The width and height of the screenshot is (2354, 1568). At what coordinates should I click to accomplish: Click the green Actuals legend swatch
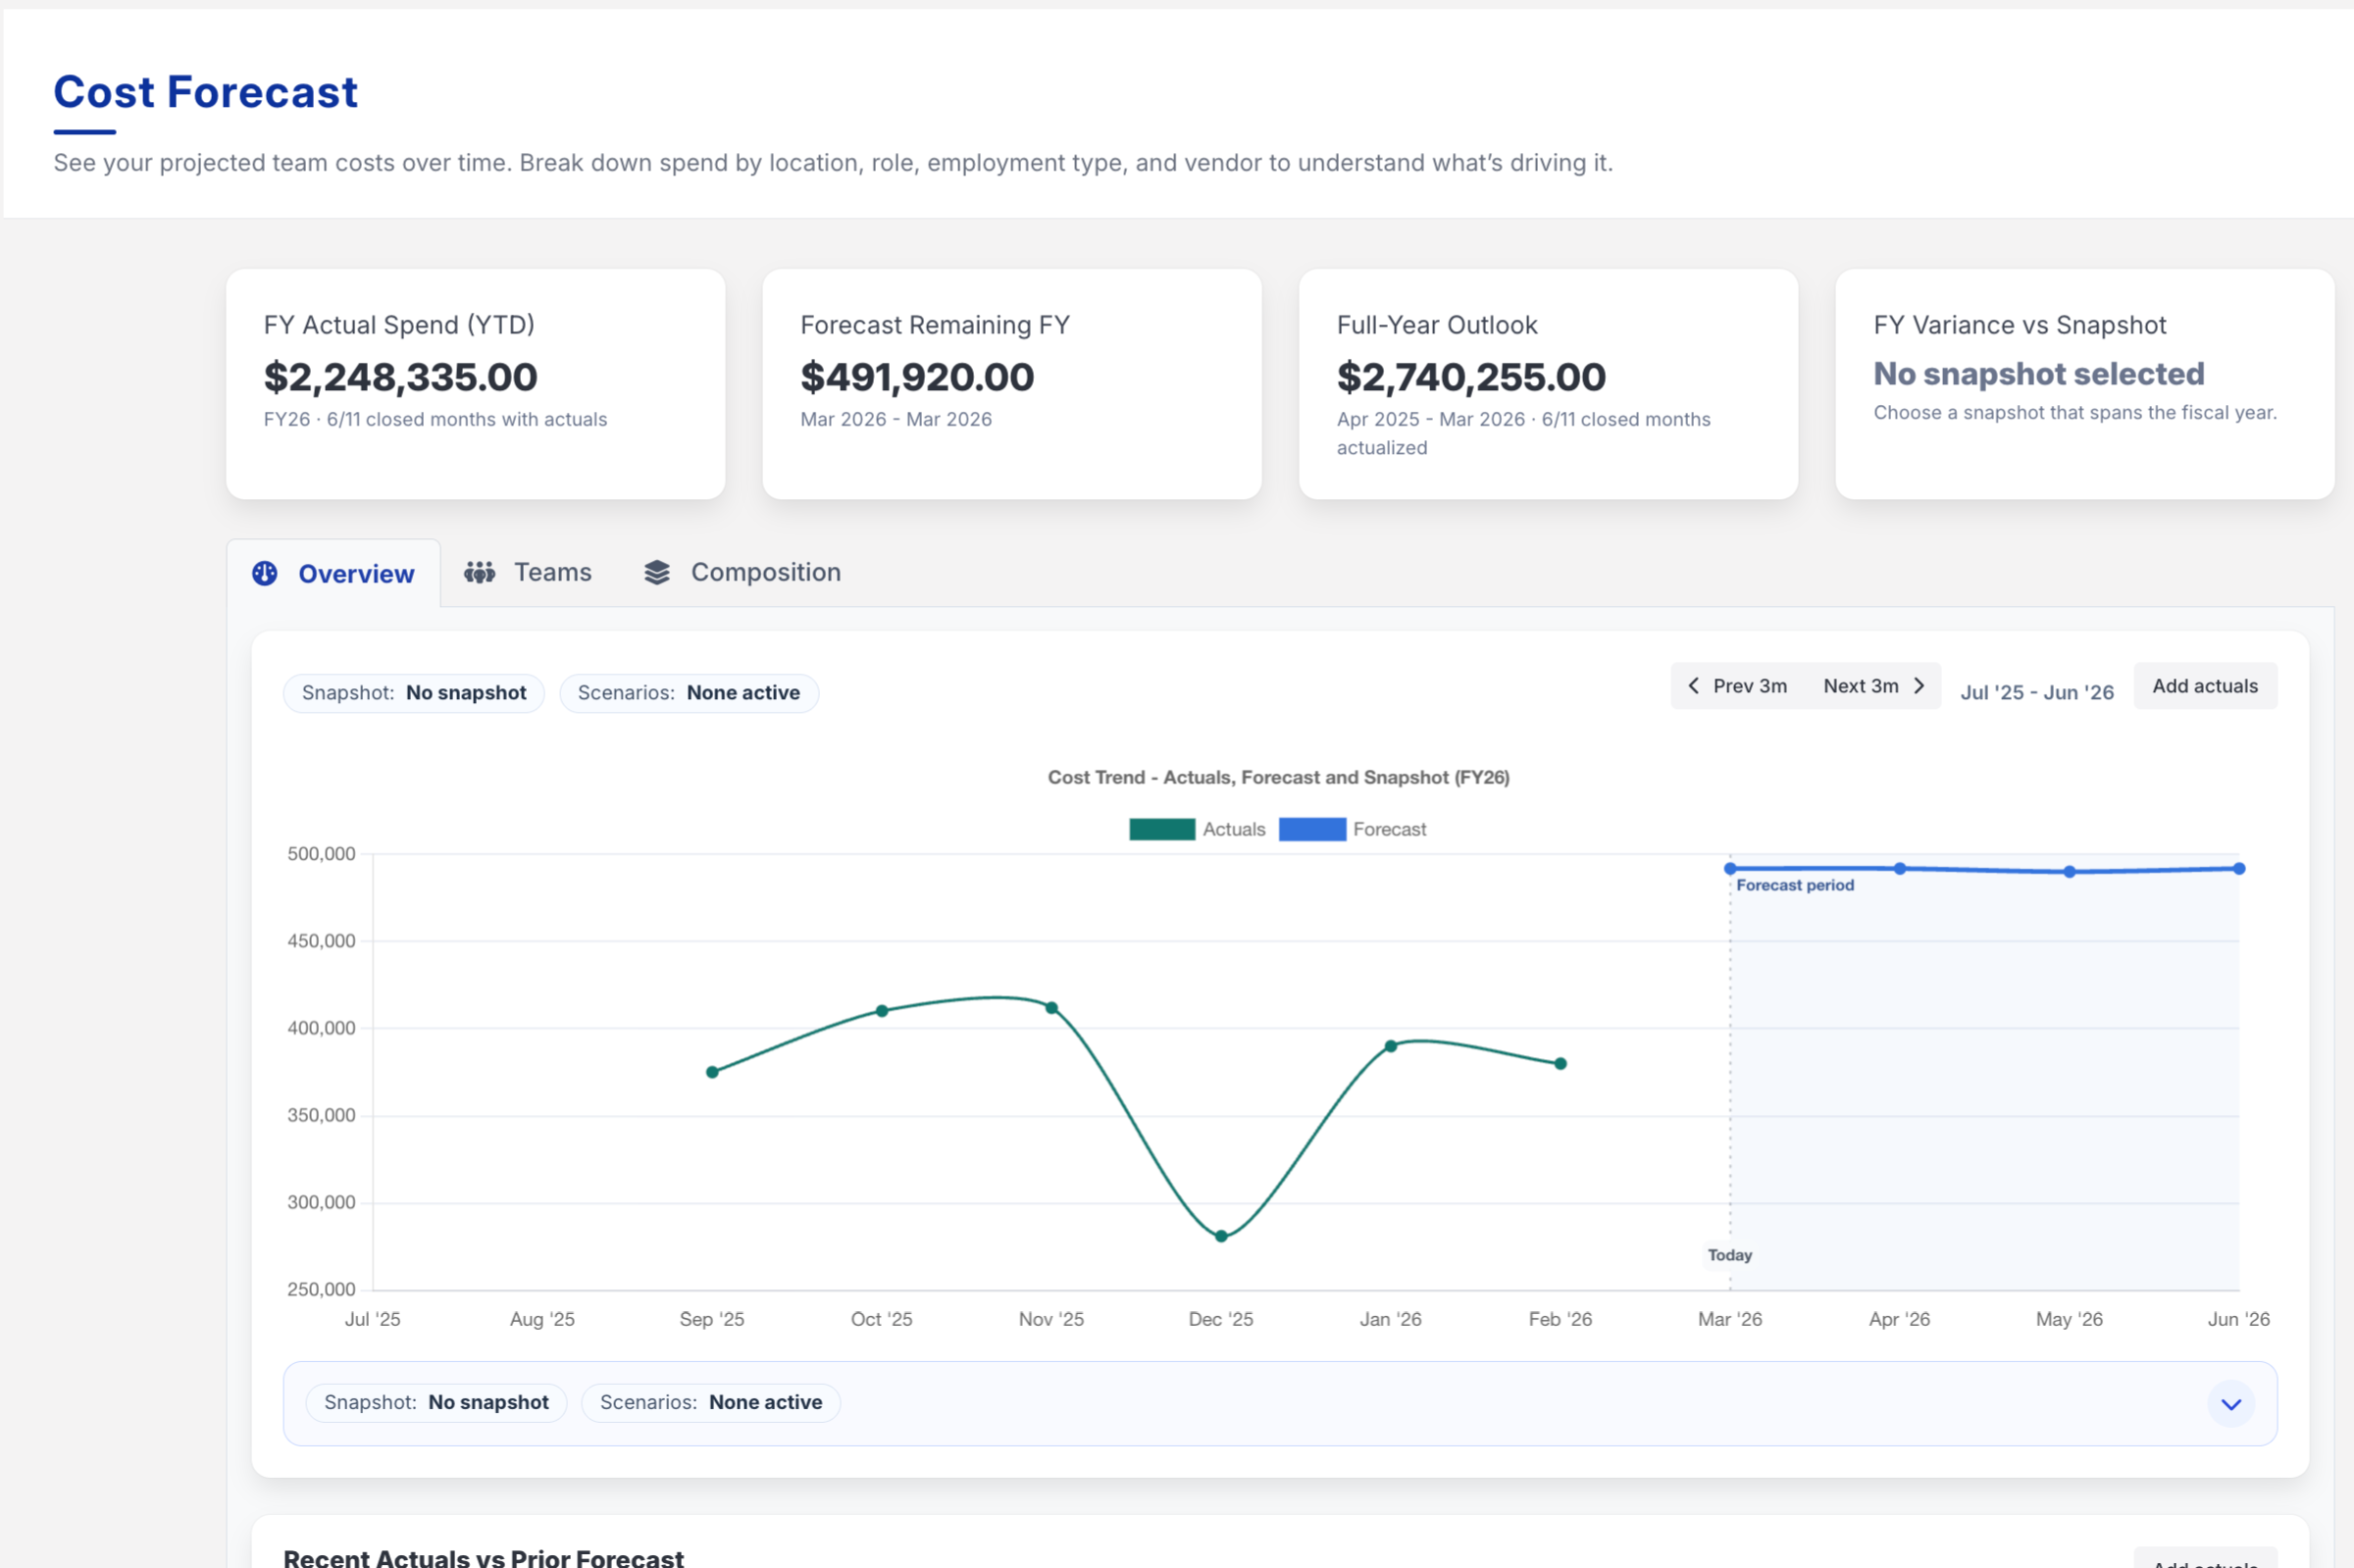coord(1162,829)
